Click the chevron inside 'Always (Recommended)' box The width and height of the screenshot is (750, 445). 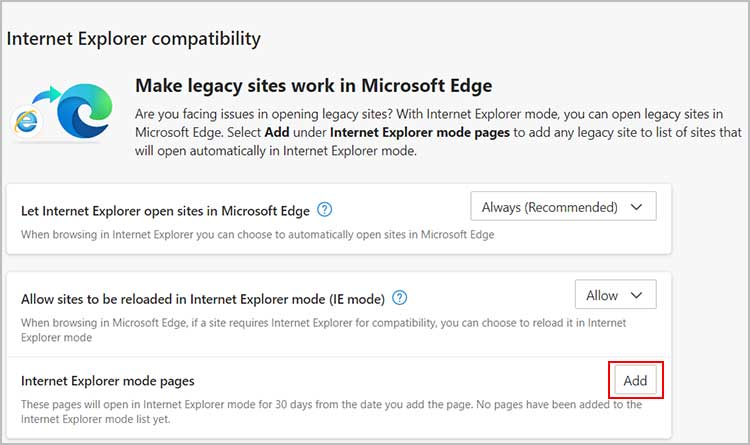pyautogui.click(x=636, y=207)
